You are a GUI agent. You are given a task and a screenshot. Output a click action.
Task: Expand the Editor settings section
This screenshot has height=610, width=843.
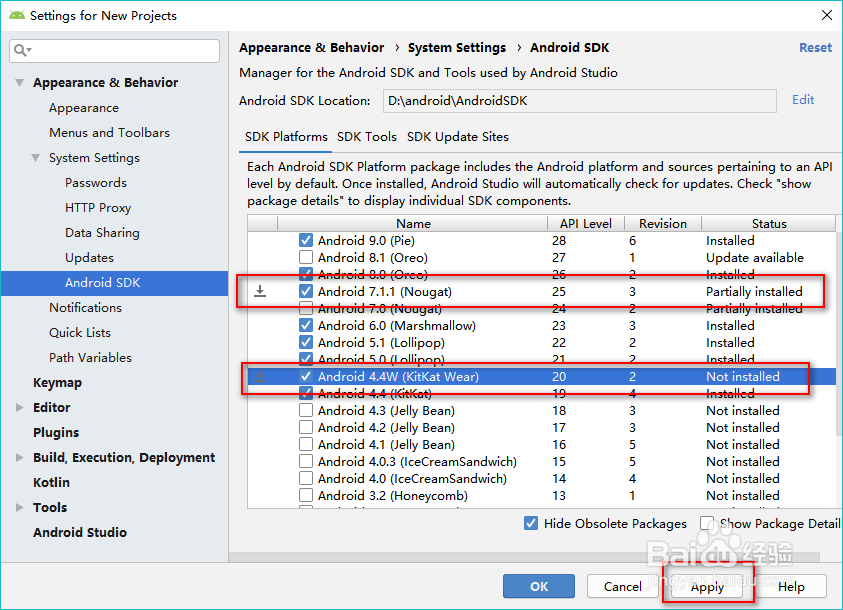pos(19,408)
